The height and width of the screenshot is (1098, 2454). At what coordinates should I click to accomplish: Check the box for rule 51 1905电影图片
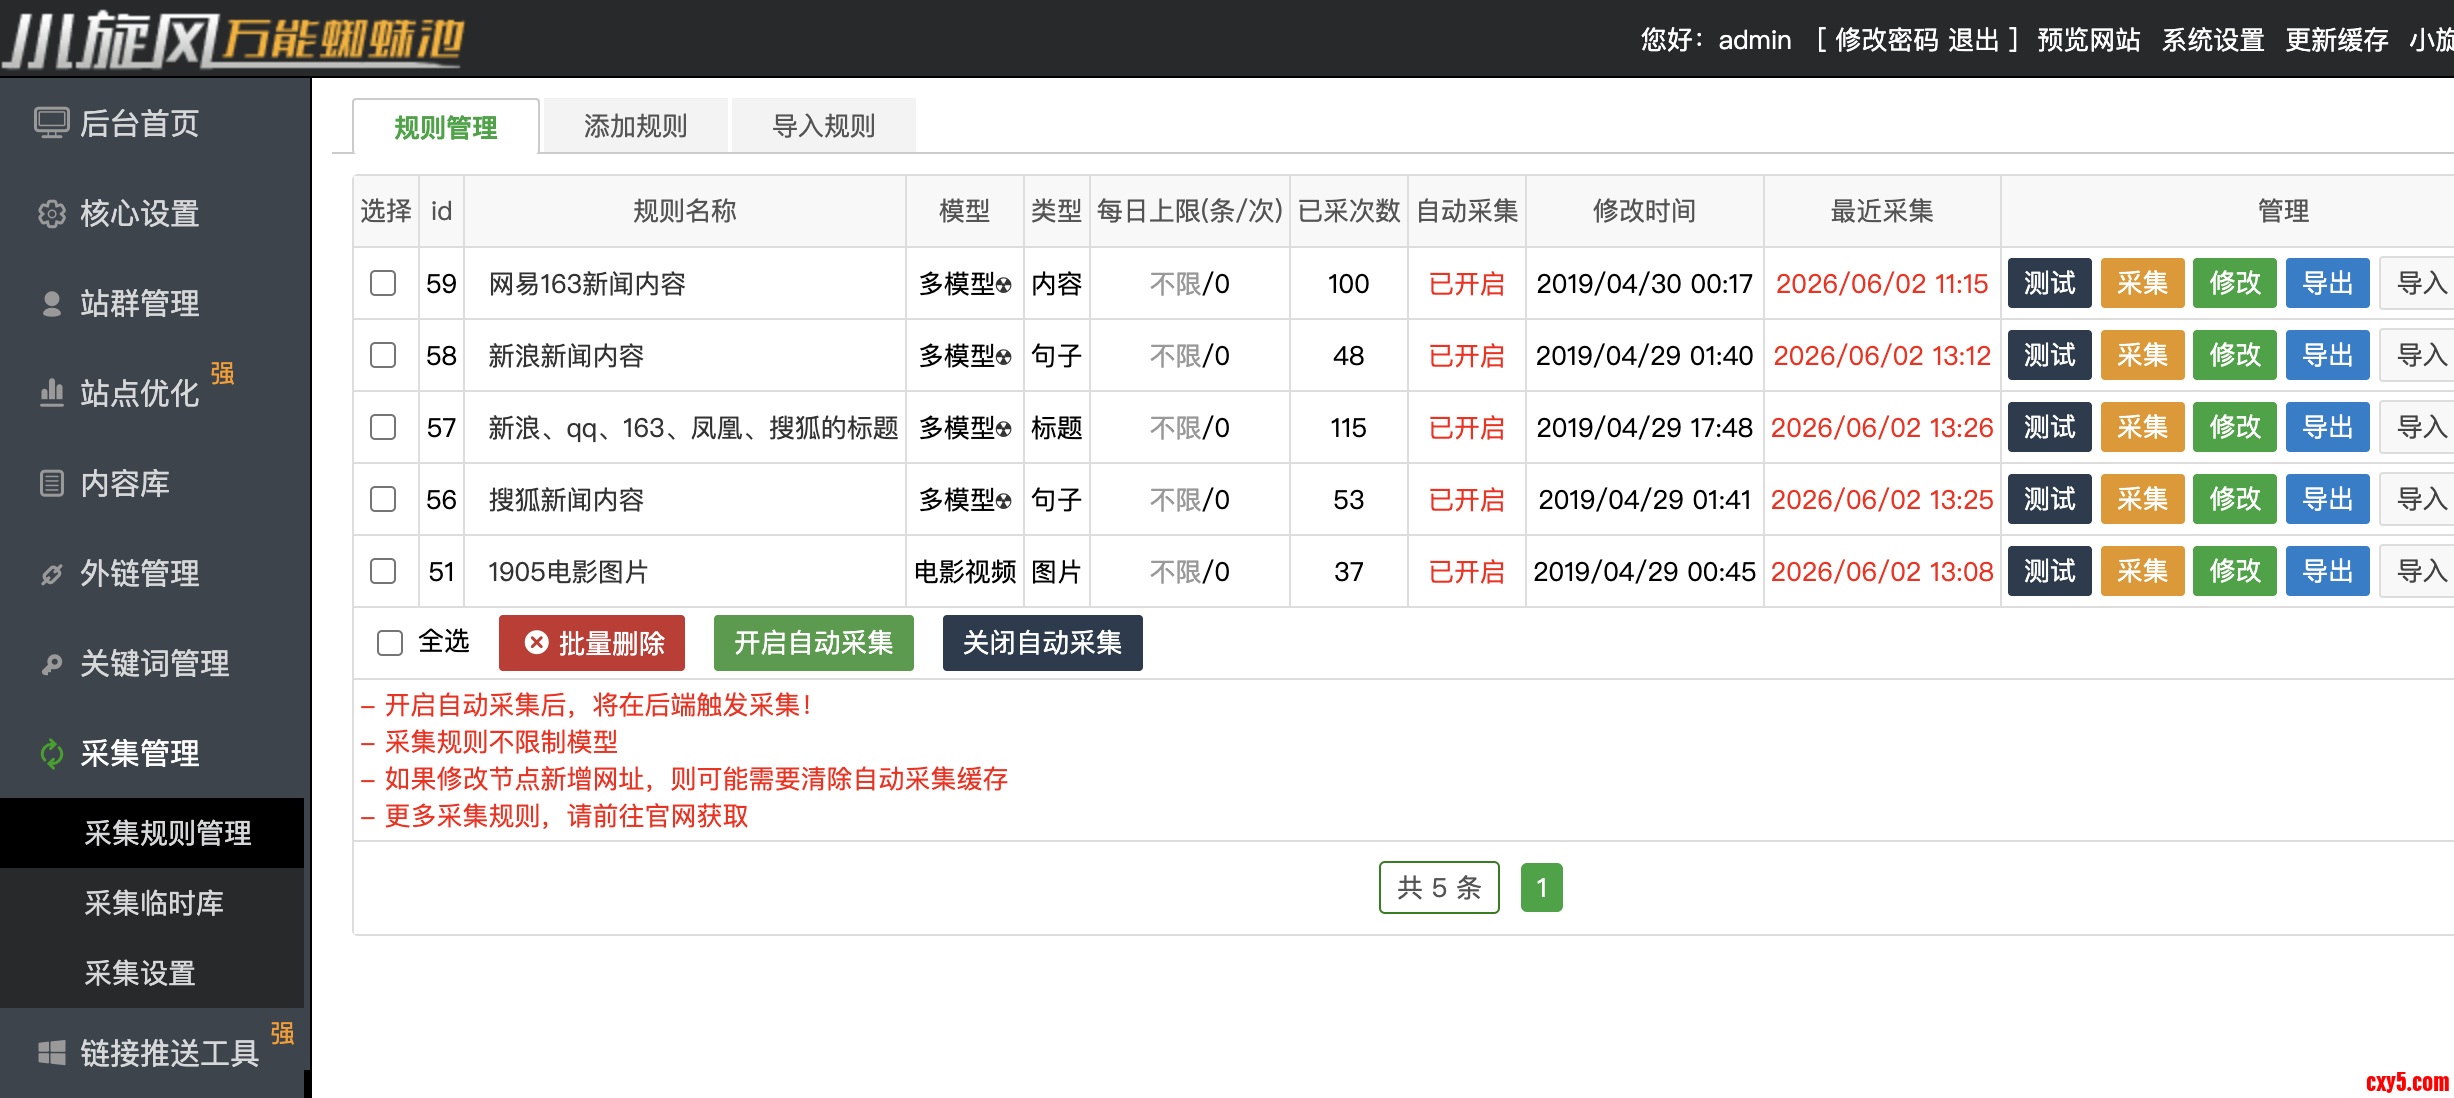tap(383, 571)
